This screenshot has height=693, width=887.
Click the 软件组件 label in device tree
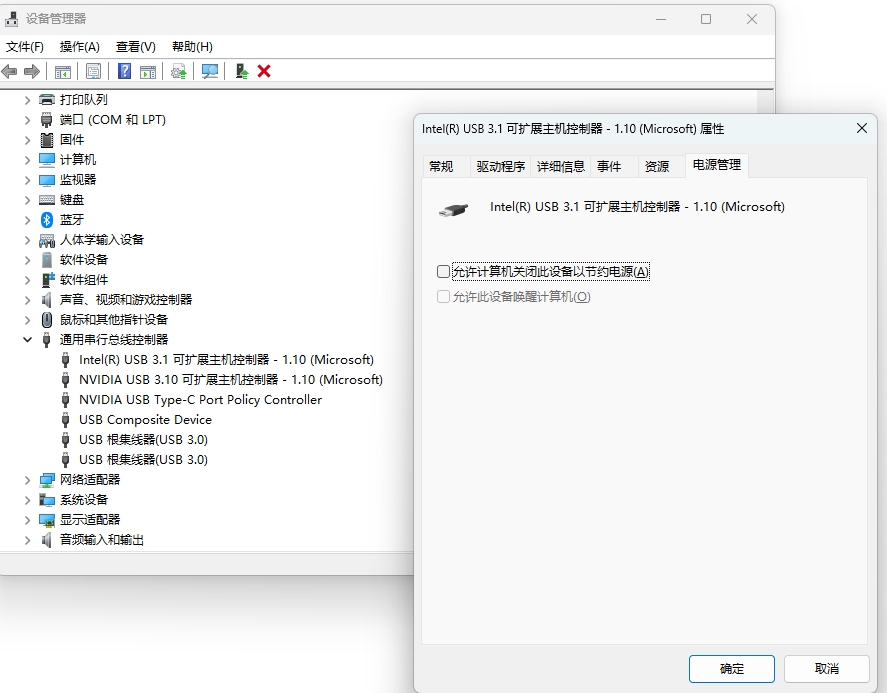tap(84, 280)
